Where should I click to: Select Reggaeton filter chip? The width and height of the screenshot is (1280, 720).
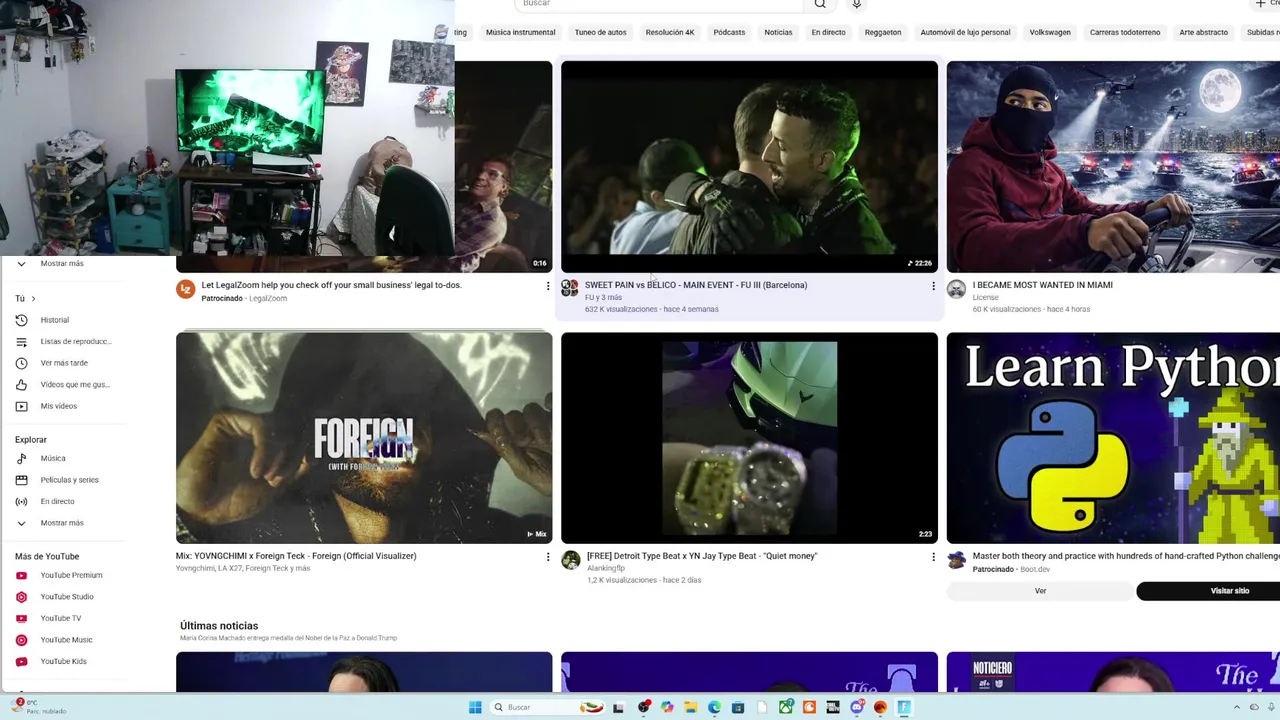(x=883, y=32)
